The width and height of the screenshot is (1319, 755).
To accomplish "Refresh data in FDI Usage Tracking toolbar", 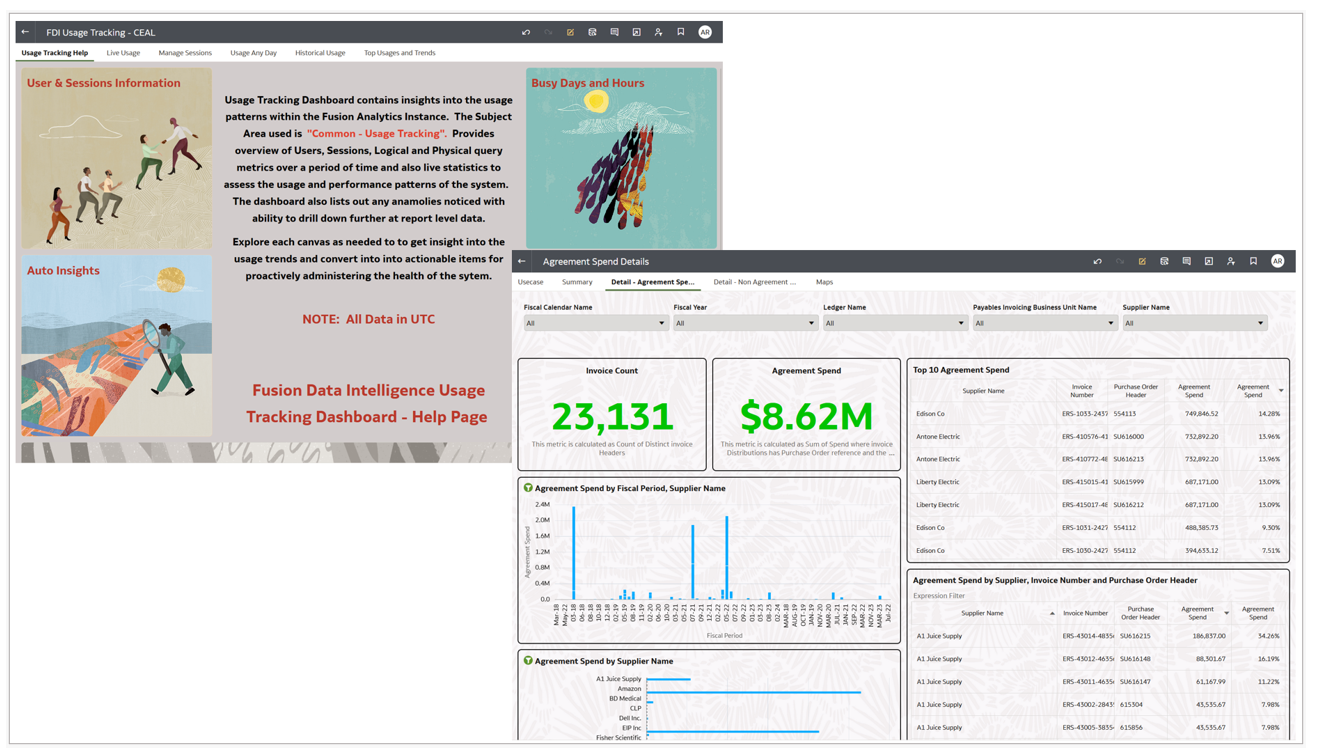I will 592,32.
